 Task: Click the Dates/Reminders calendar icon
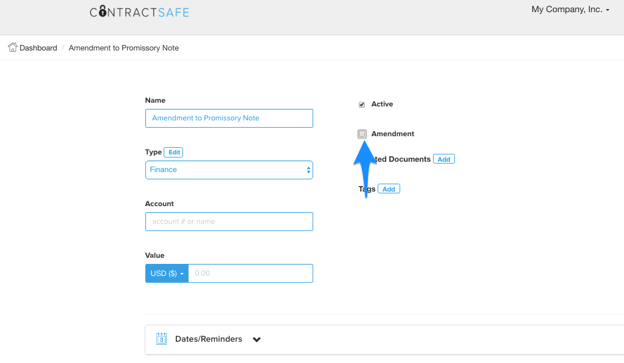click(161, 339)
